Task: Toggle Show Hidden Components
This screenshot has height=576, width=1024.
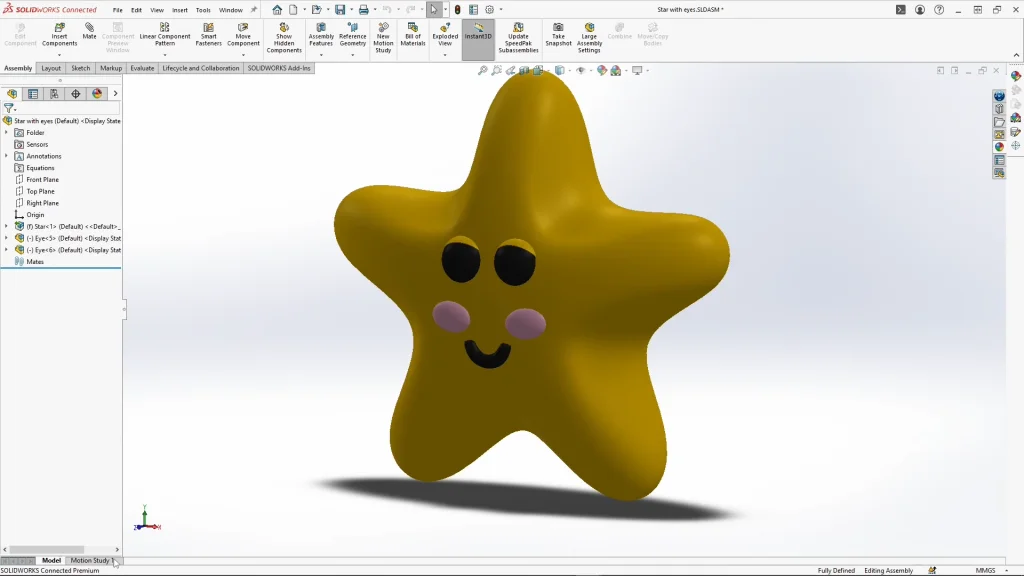Action: coord(284,33)
